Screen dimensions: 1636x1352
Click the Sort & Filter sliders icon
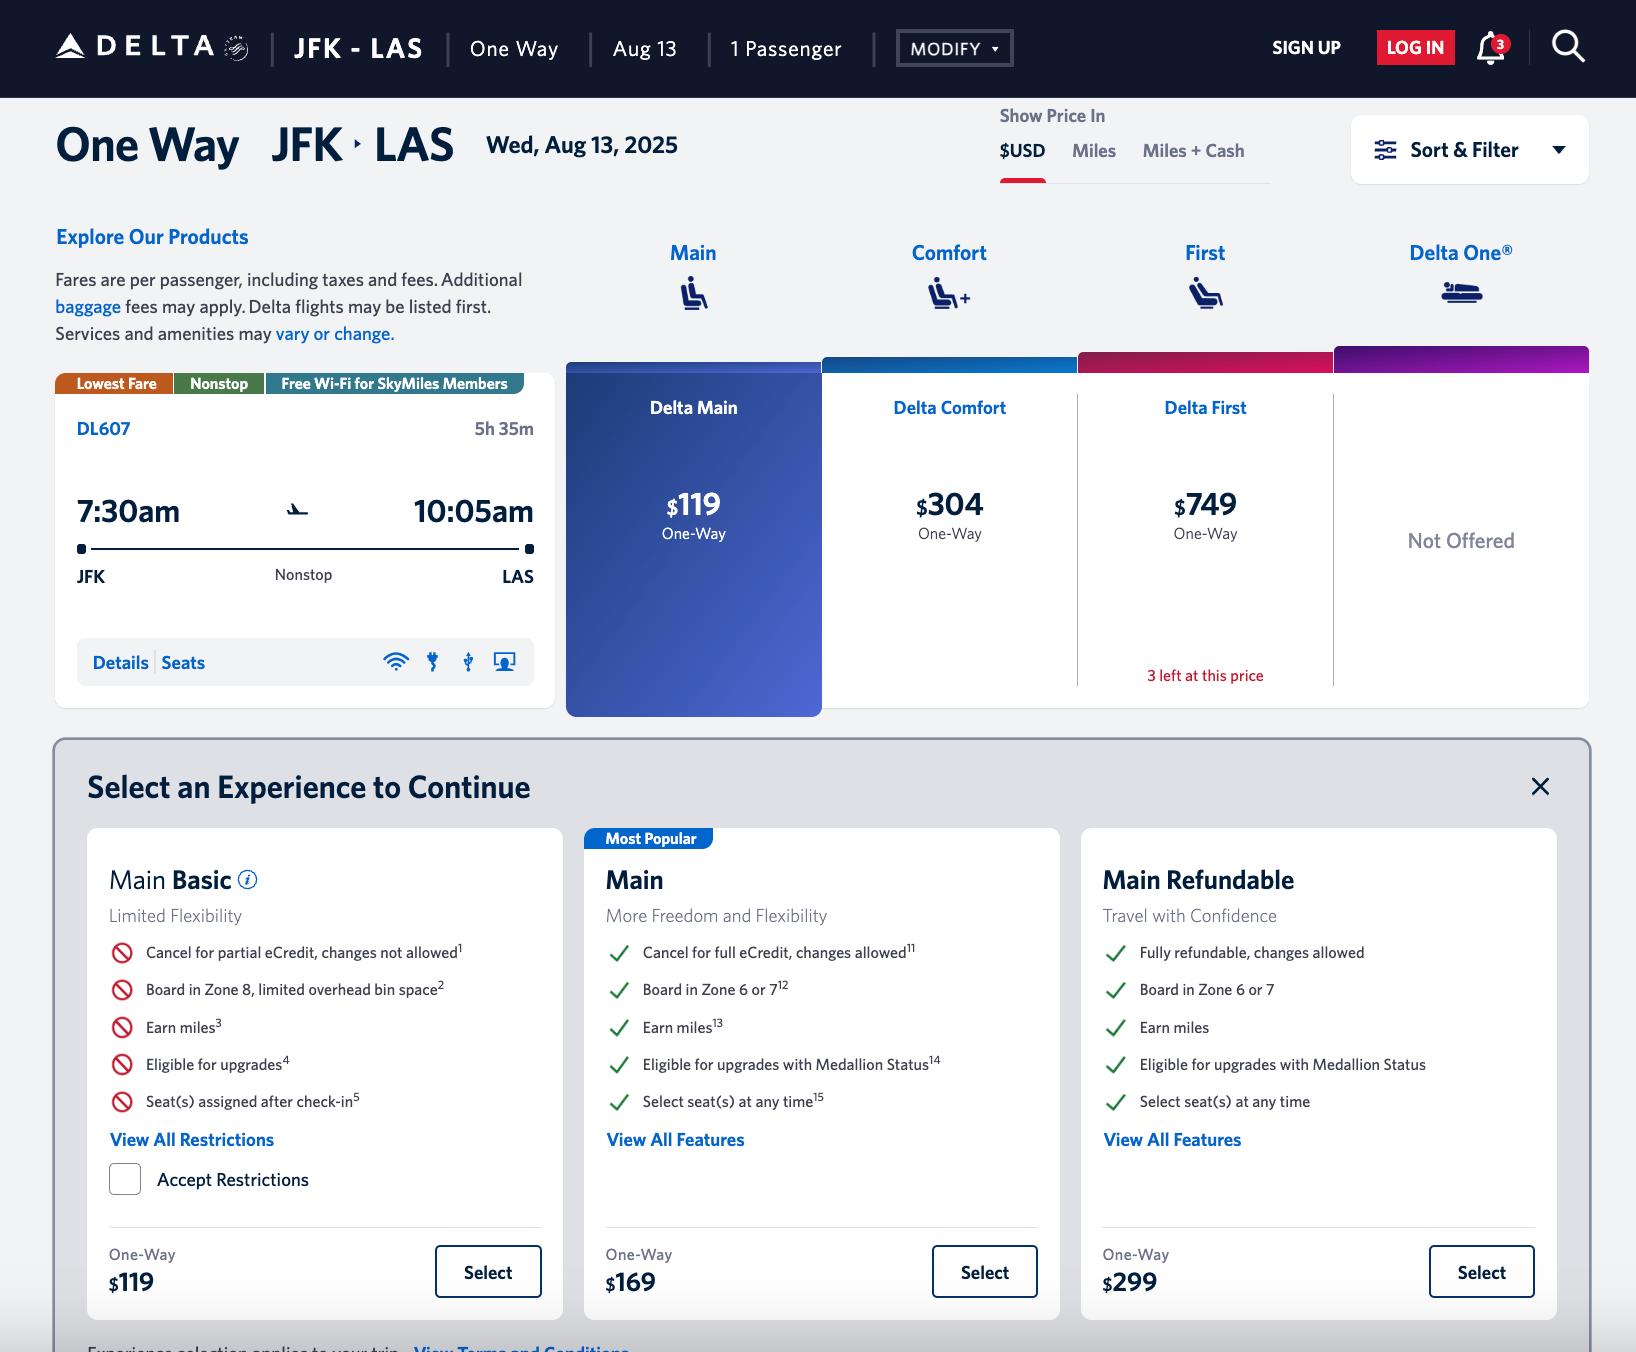coord(1385,150)
